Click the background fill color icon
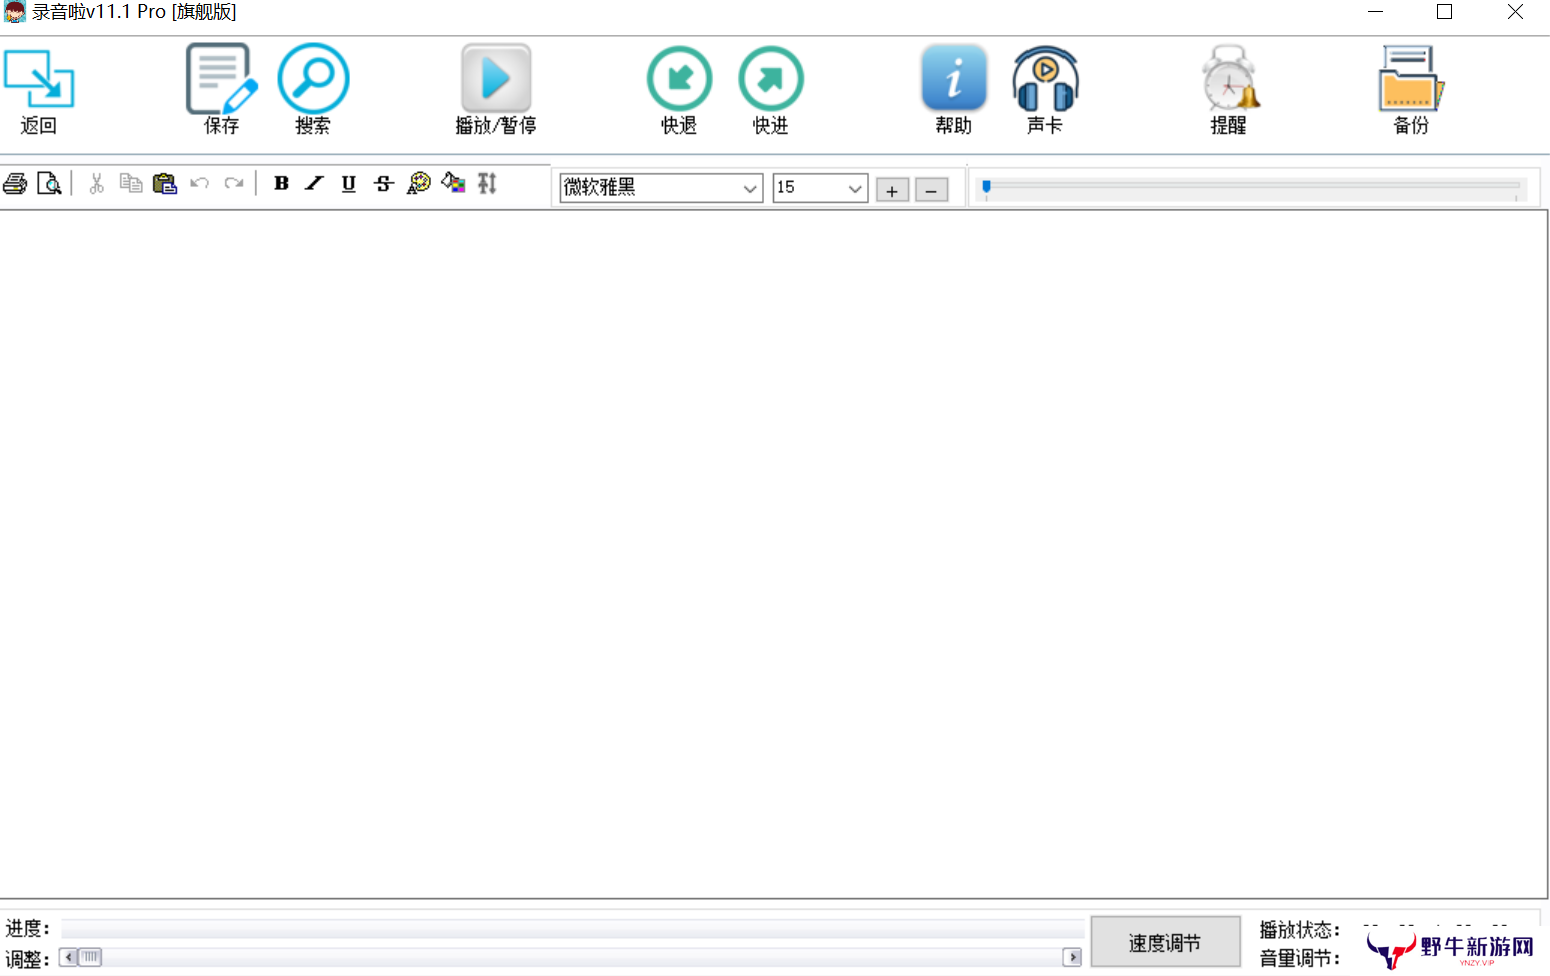Viewport: 1550px width, 976px height. [453, 183]
